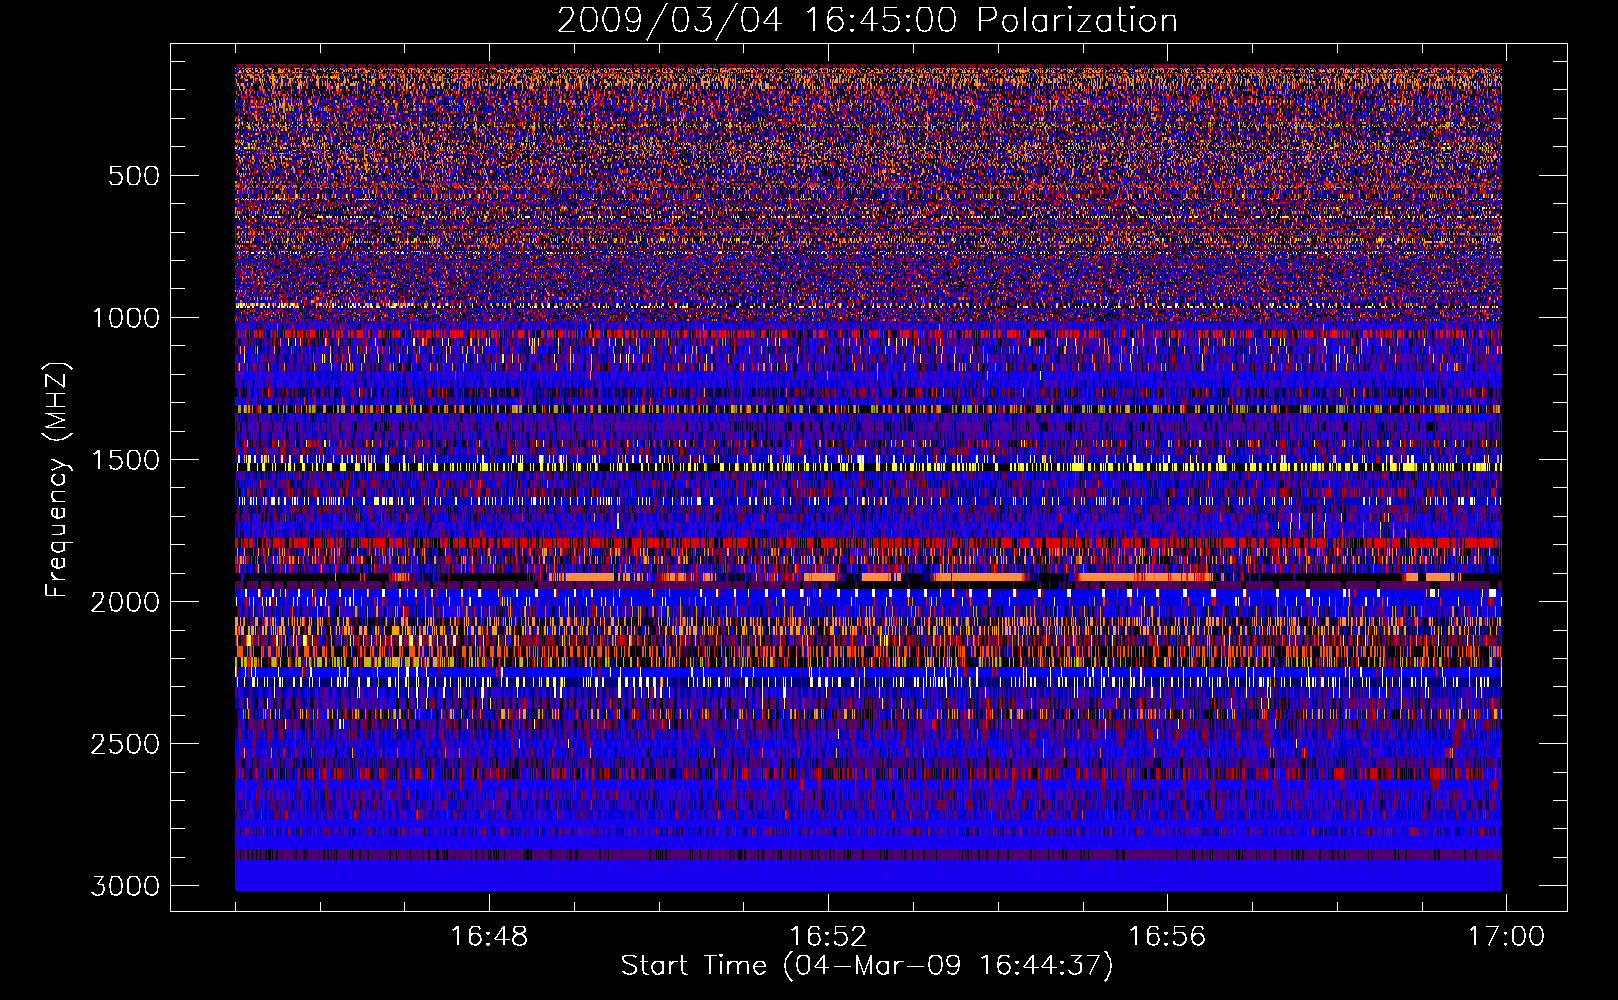Click the 'Frequency (MHZ)' y-axis label
1618x1000 pixels.
(57, 480)
